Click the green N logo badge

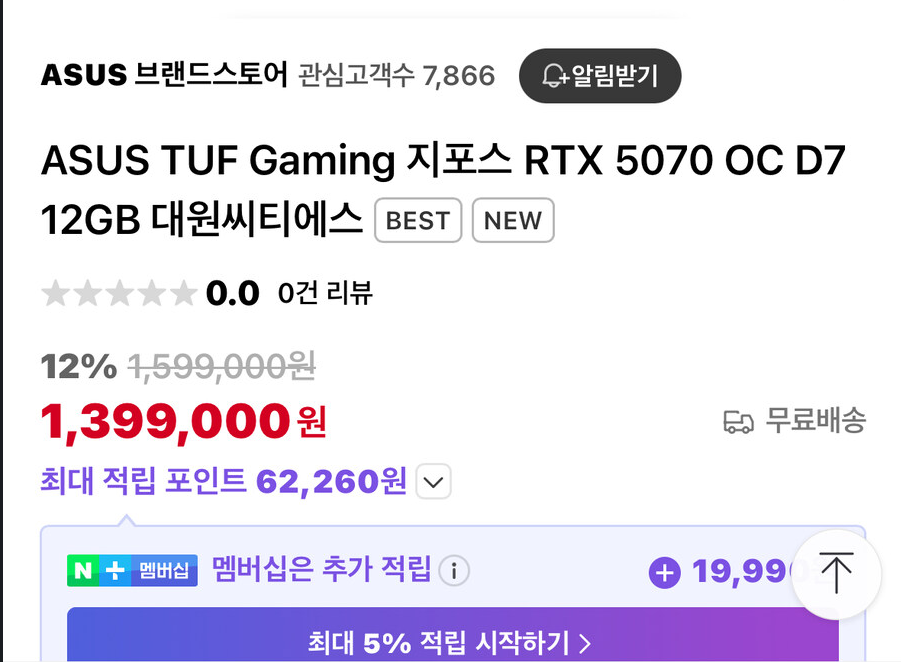coord(83,571)
